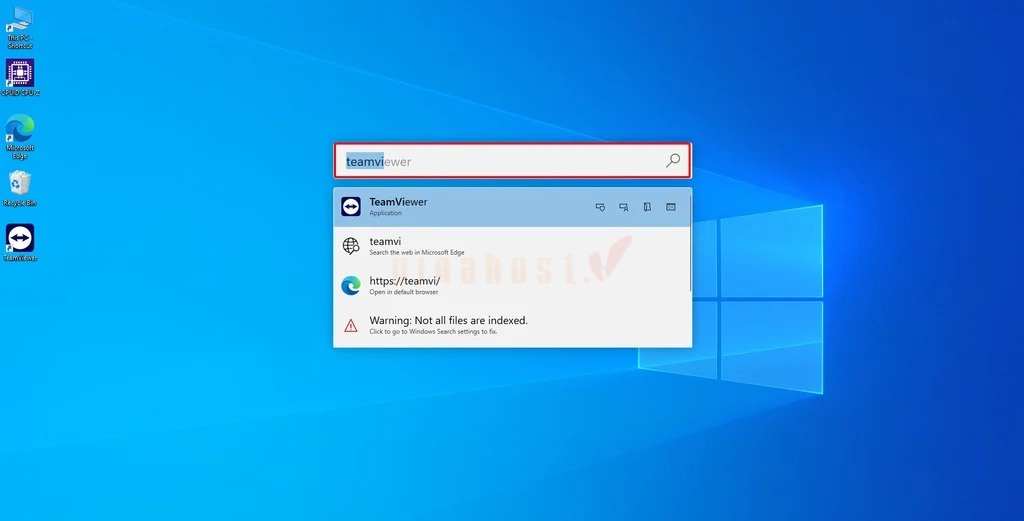Viewport: 1024px width, 521px height.
Task: Click the magnifier icon in search box
Action: (x=673, y=160)
